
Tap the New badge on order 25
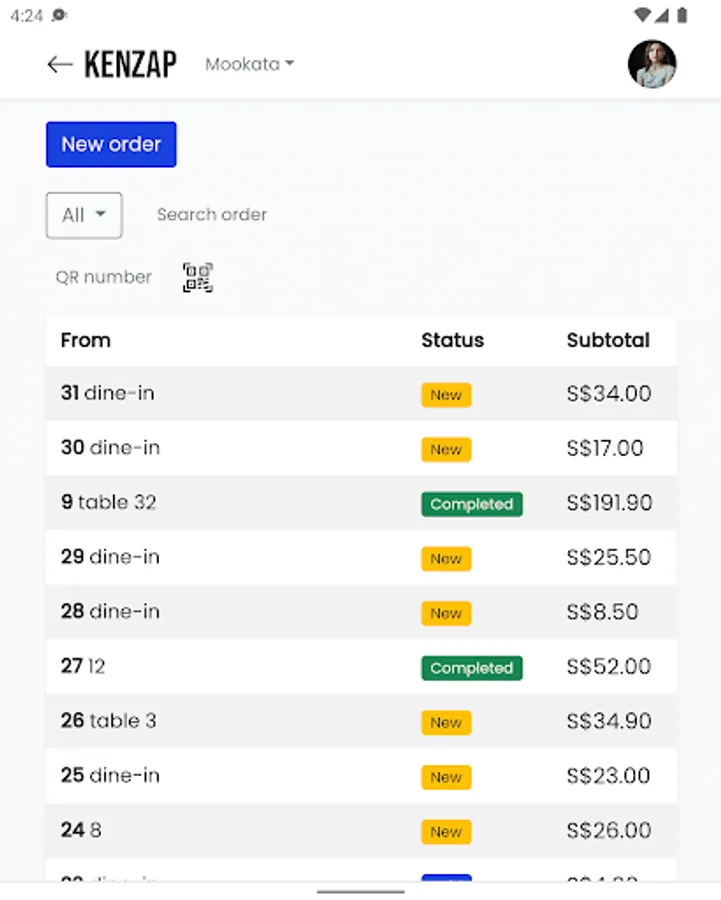click(x=446, y=777)
